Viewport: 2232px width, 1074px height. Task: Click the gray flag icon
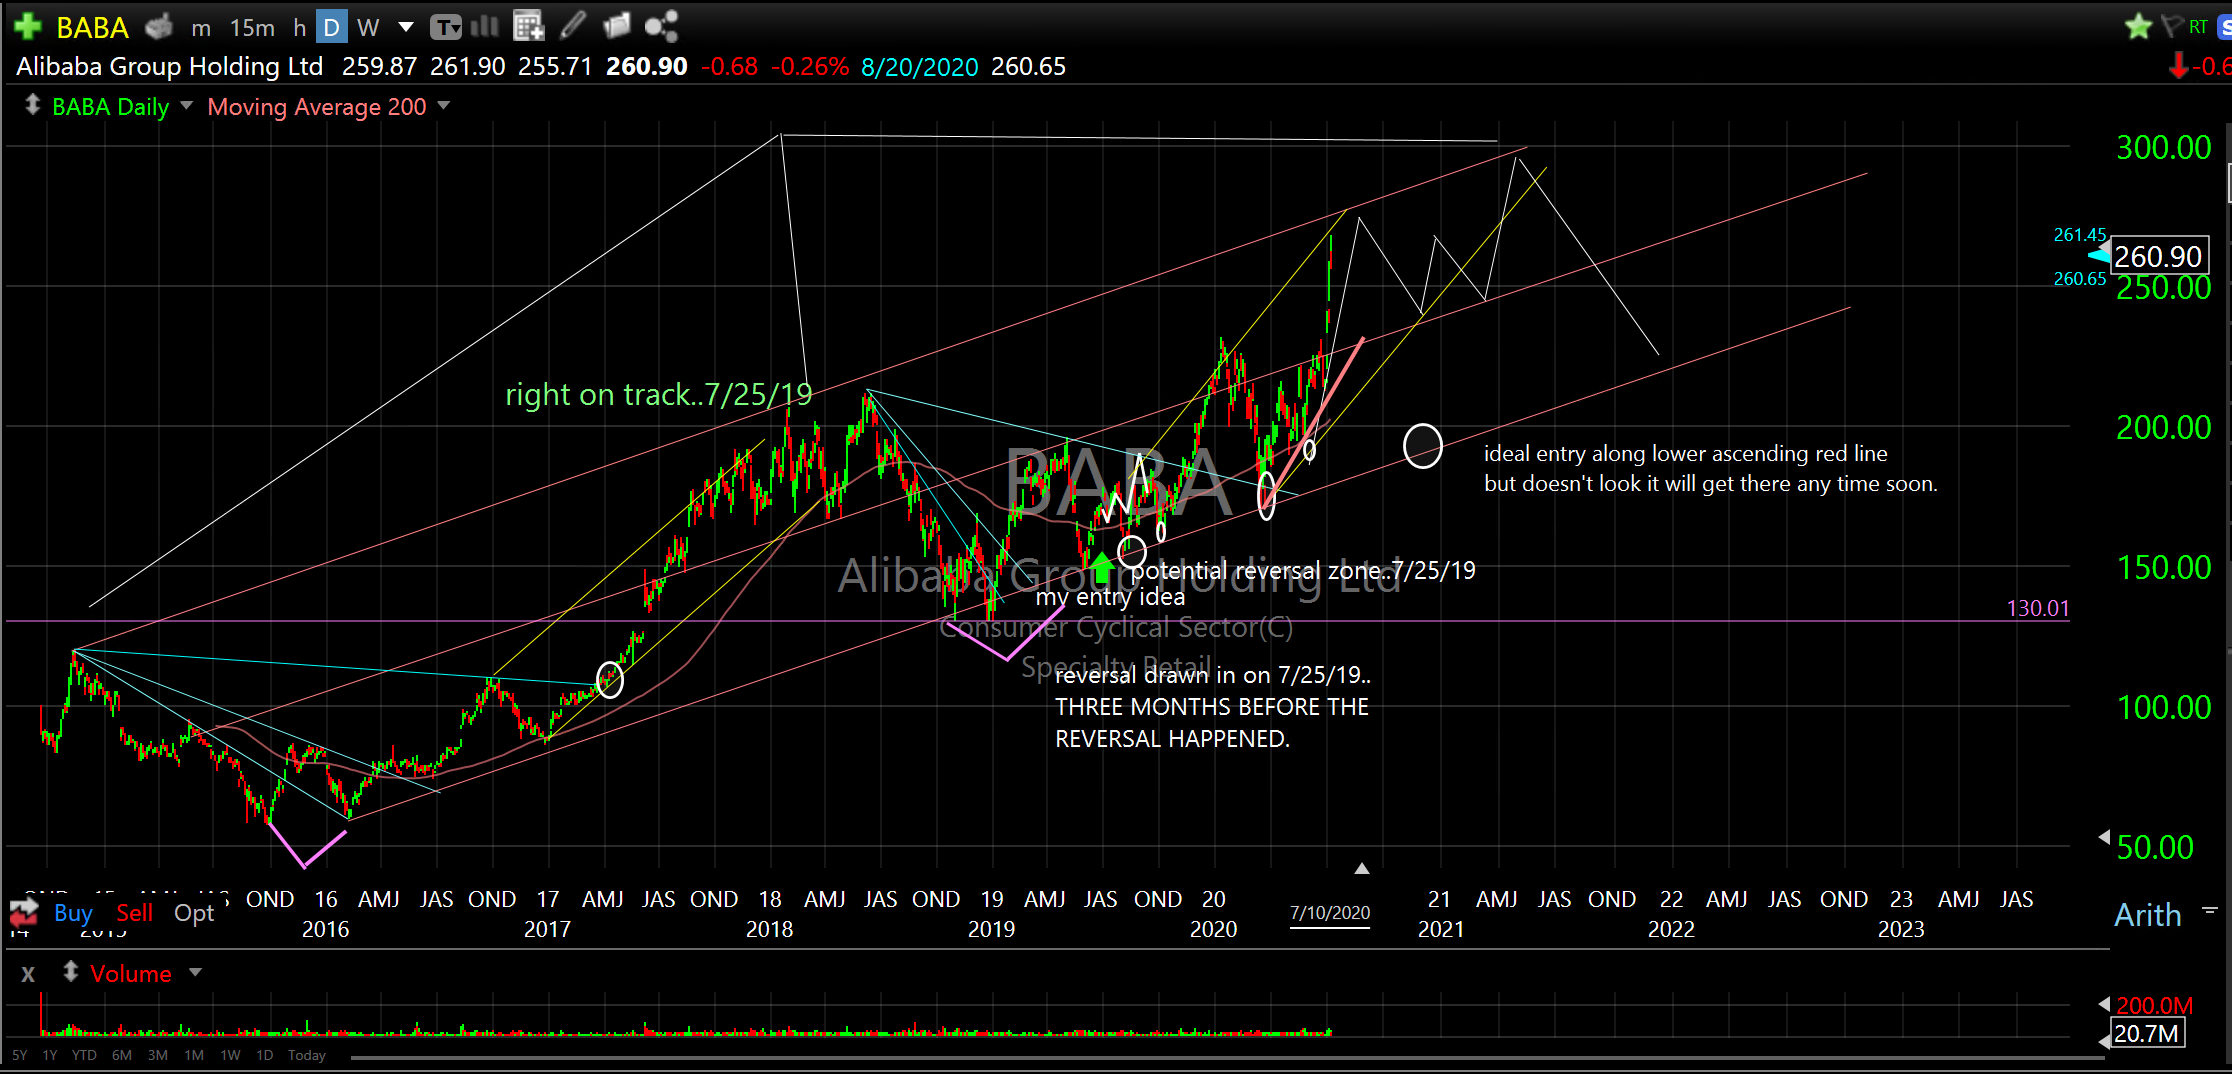(2170, 26)
